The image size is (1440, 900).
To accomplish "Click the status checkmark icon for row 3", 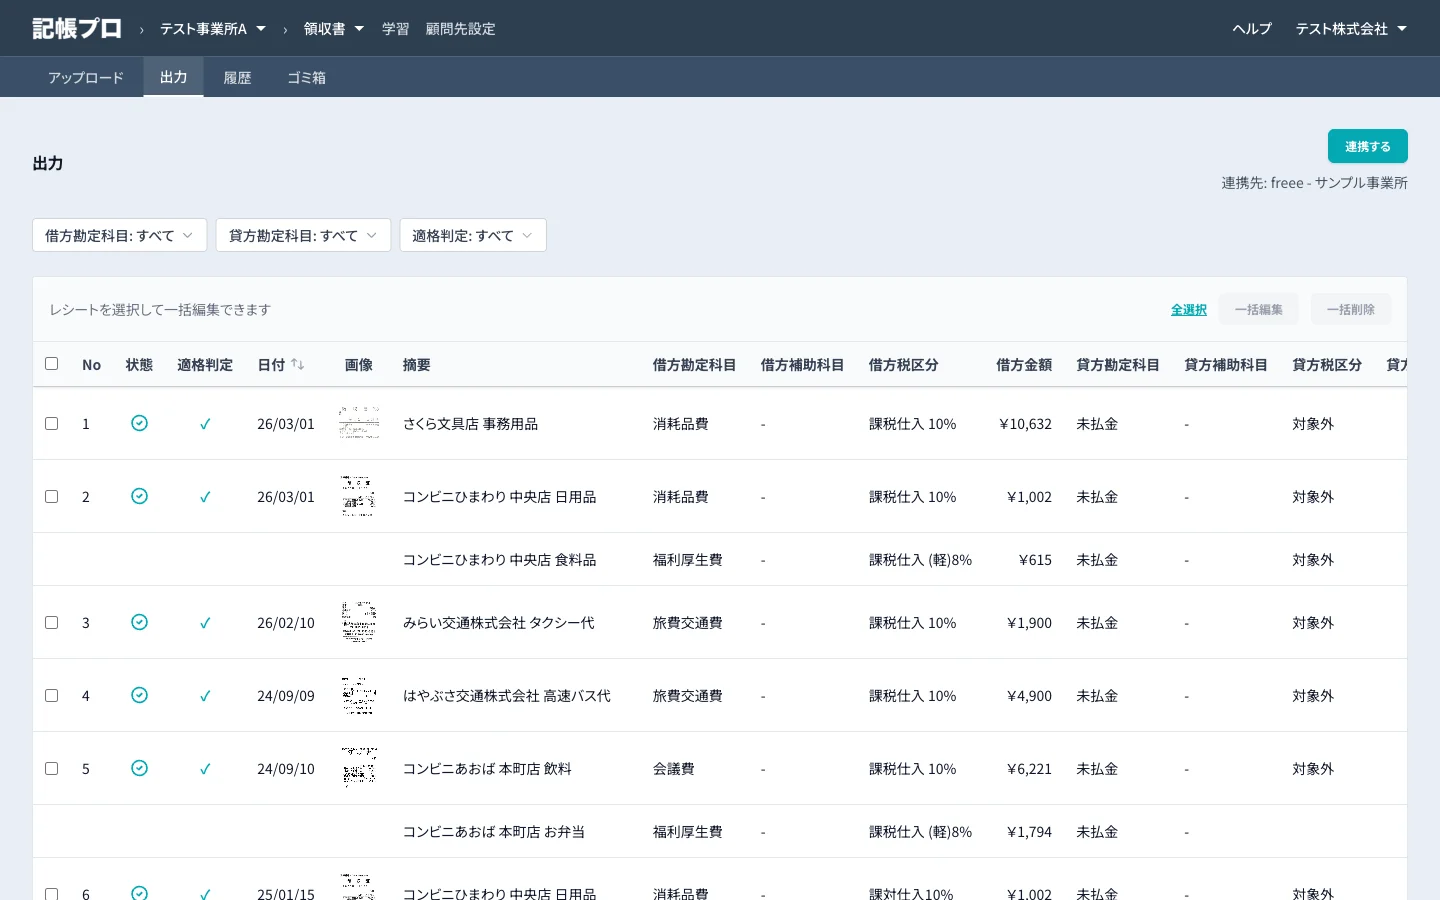I will [139, 622].
